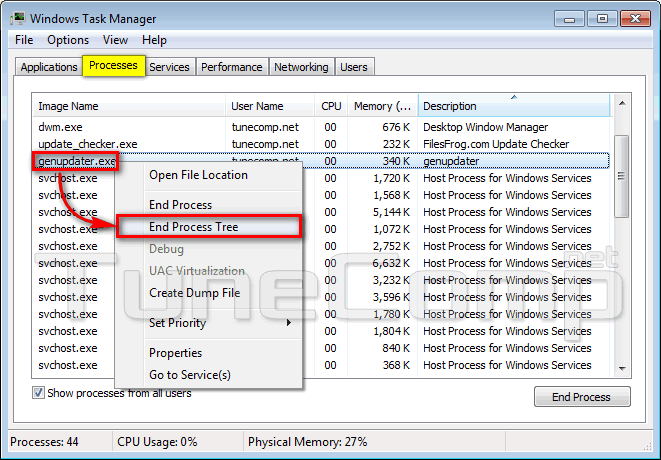Image resolution: width=661 pixels, height=460 pixels.
Task: Click tunecomp.net user of dwm.exe
Action: 265,127
